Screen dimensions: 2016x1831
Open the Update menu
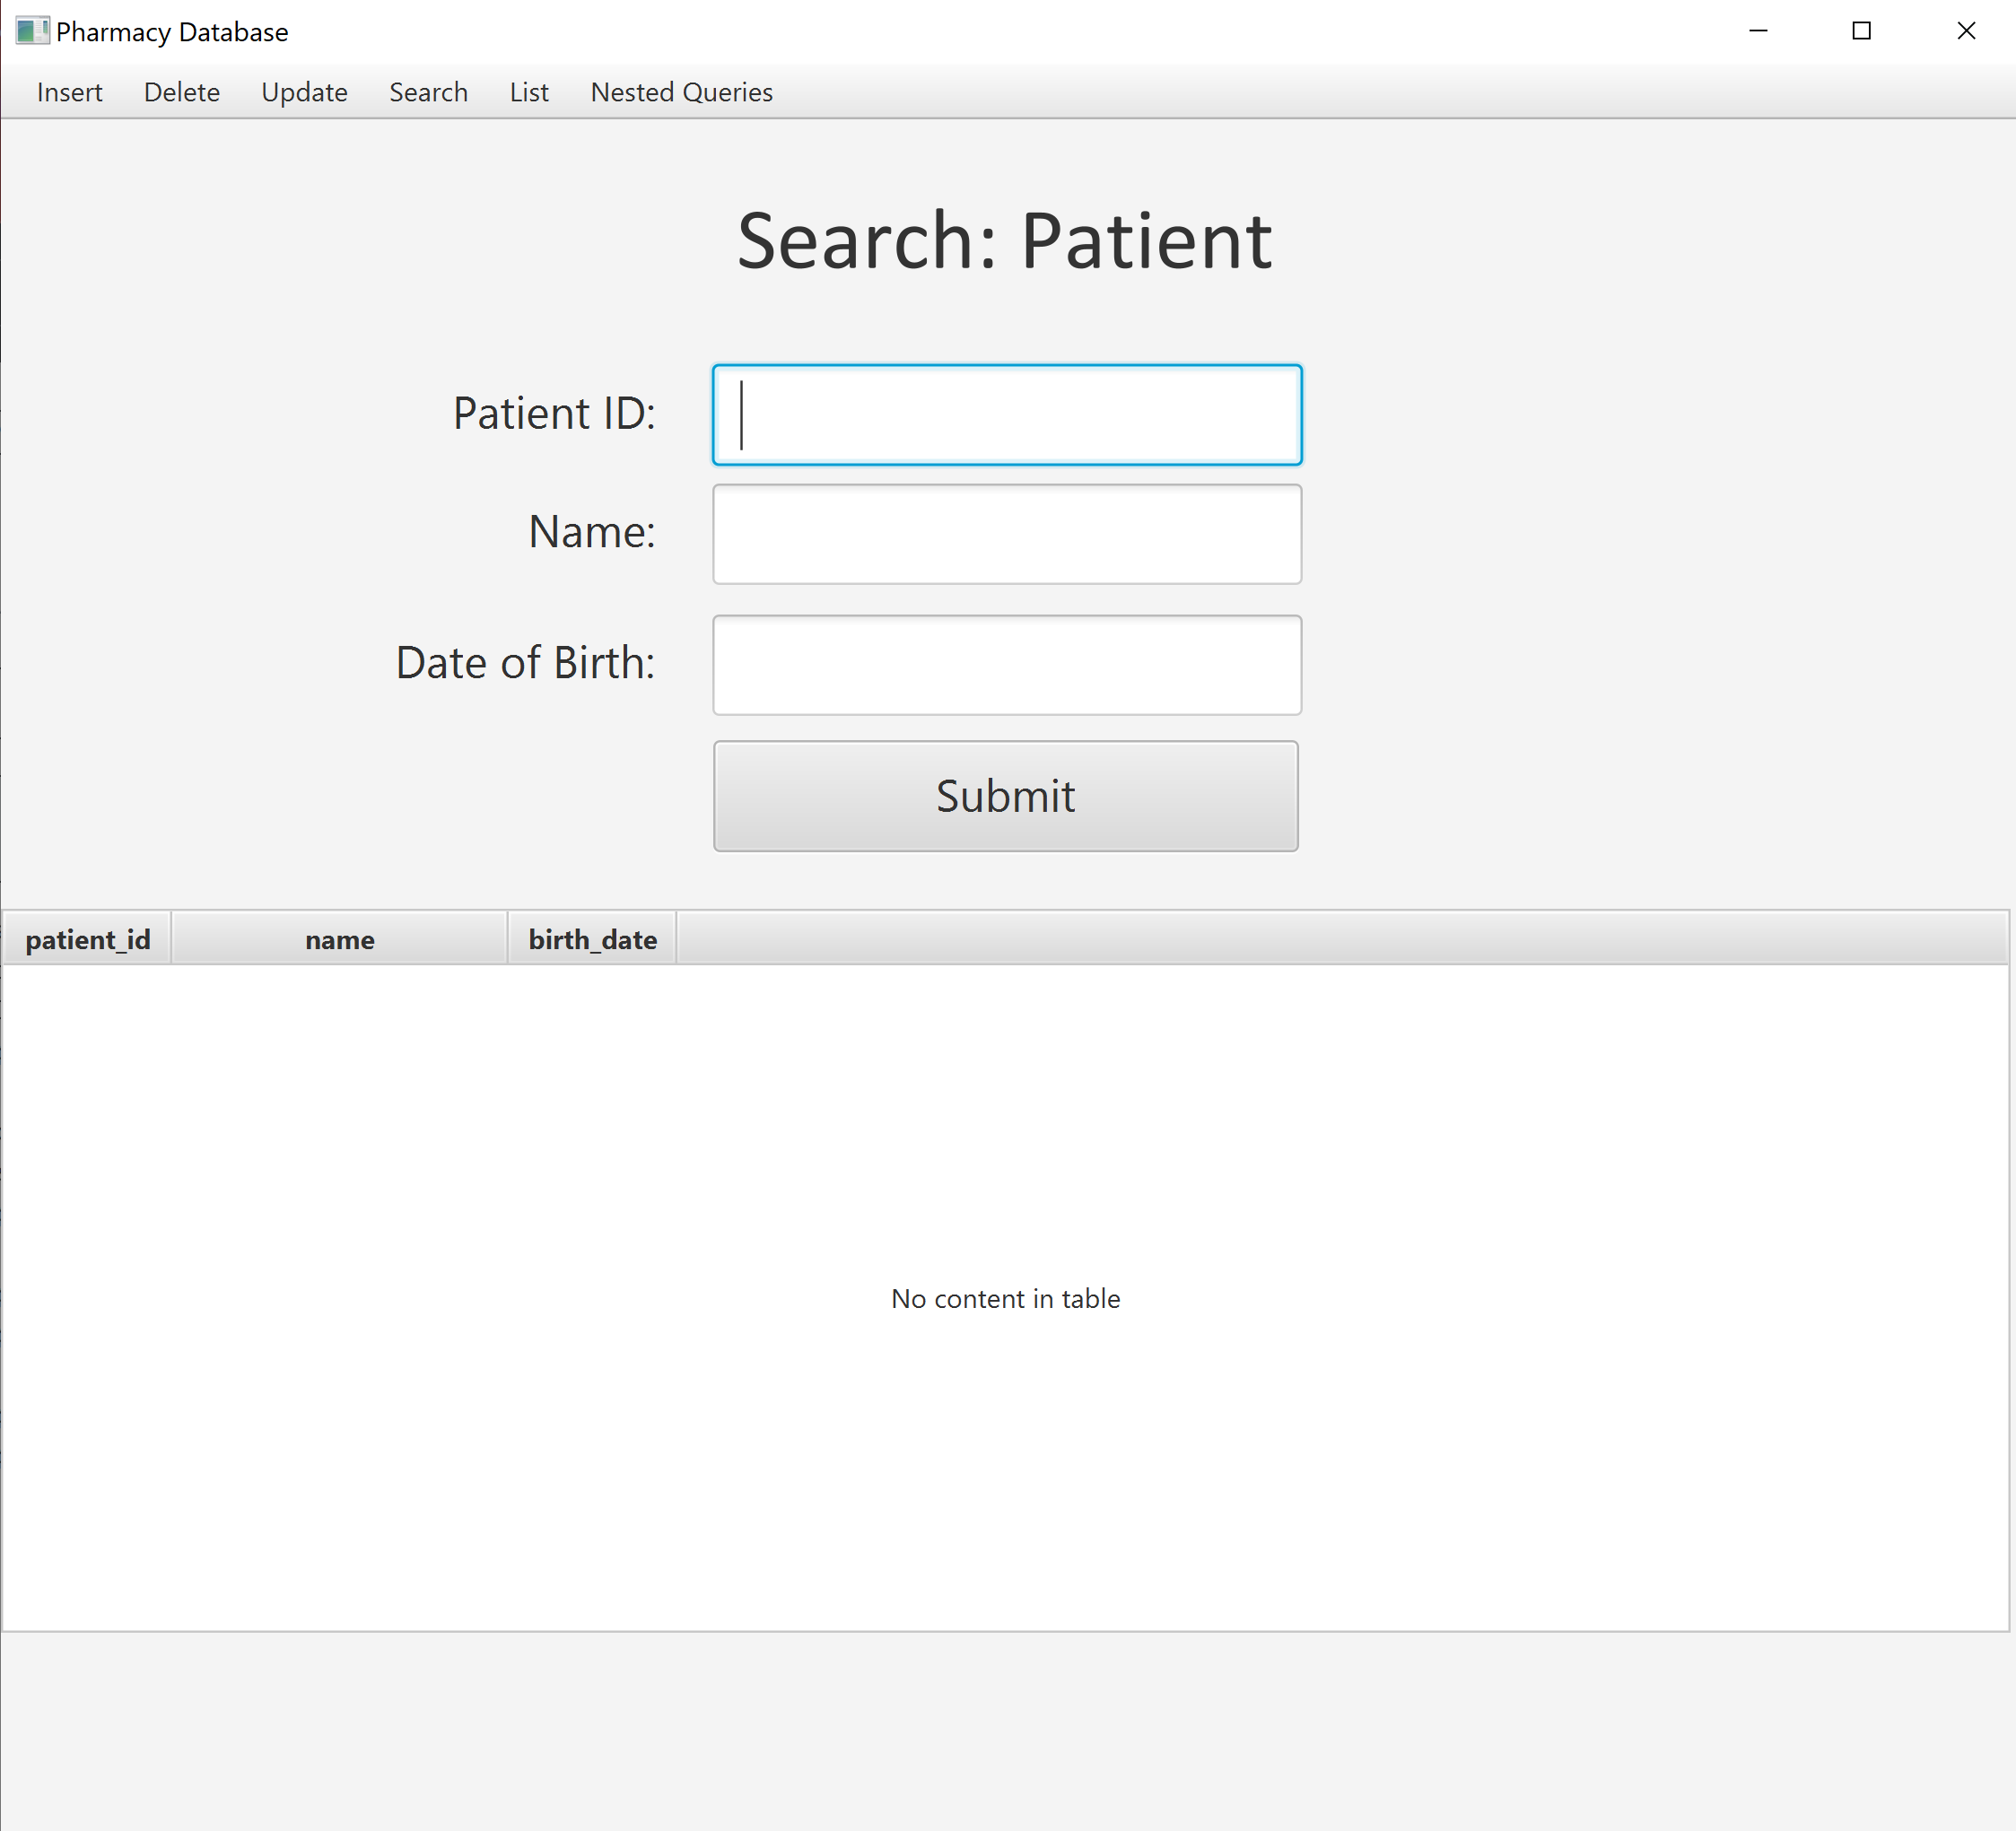pyautogui.click(x=304, y=92)
